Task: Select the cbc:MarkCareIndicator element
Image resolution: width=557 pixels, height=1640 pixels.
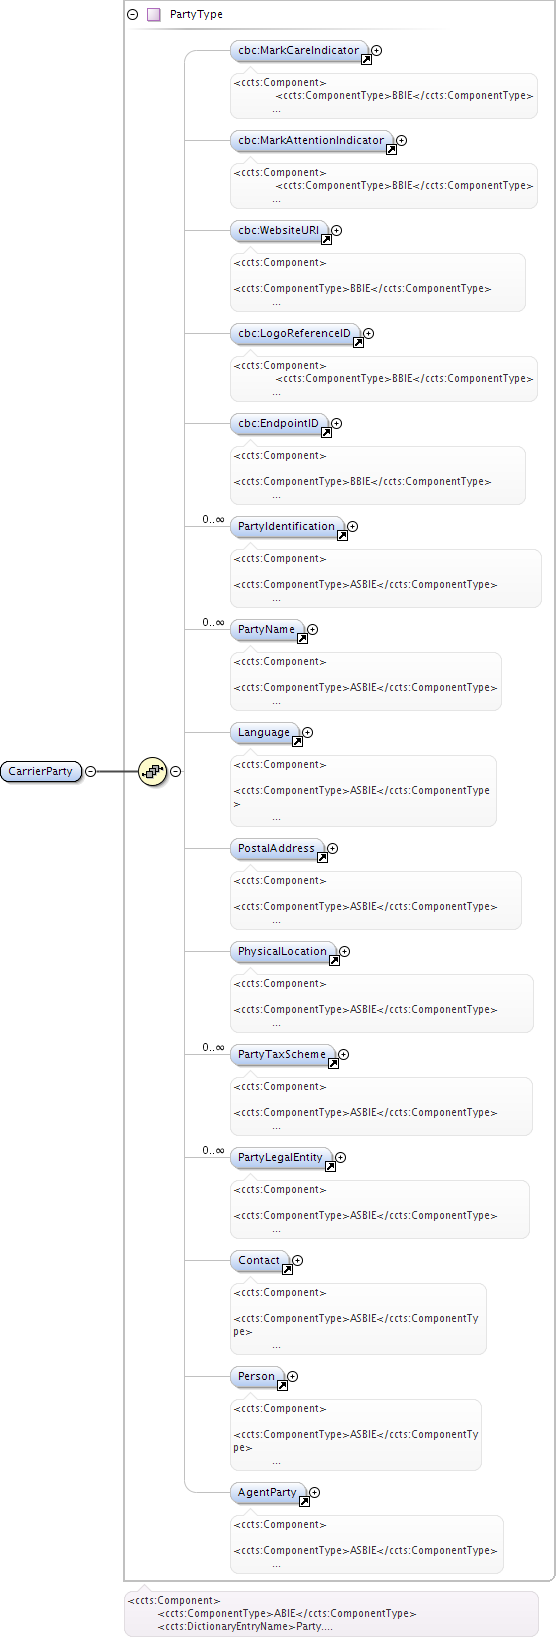Action: point(299,51)
